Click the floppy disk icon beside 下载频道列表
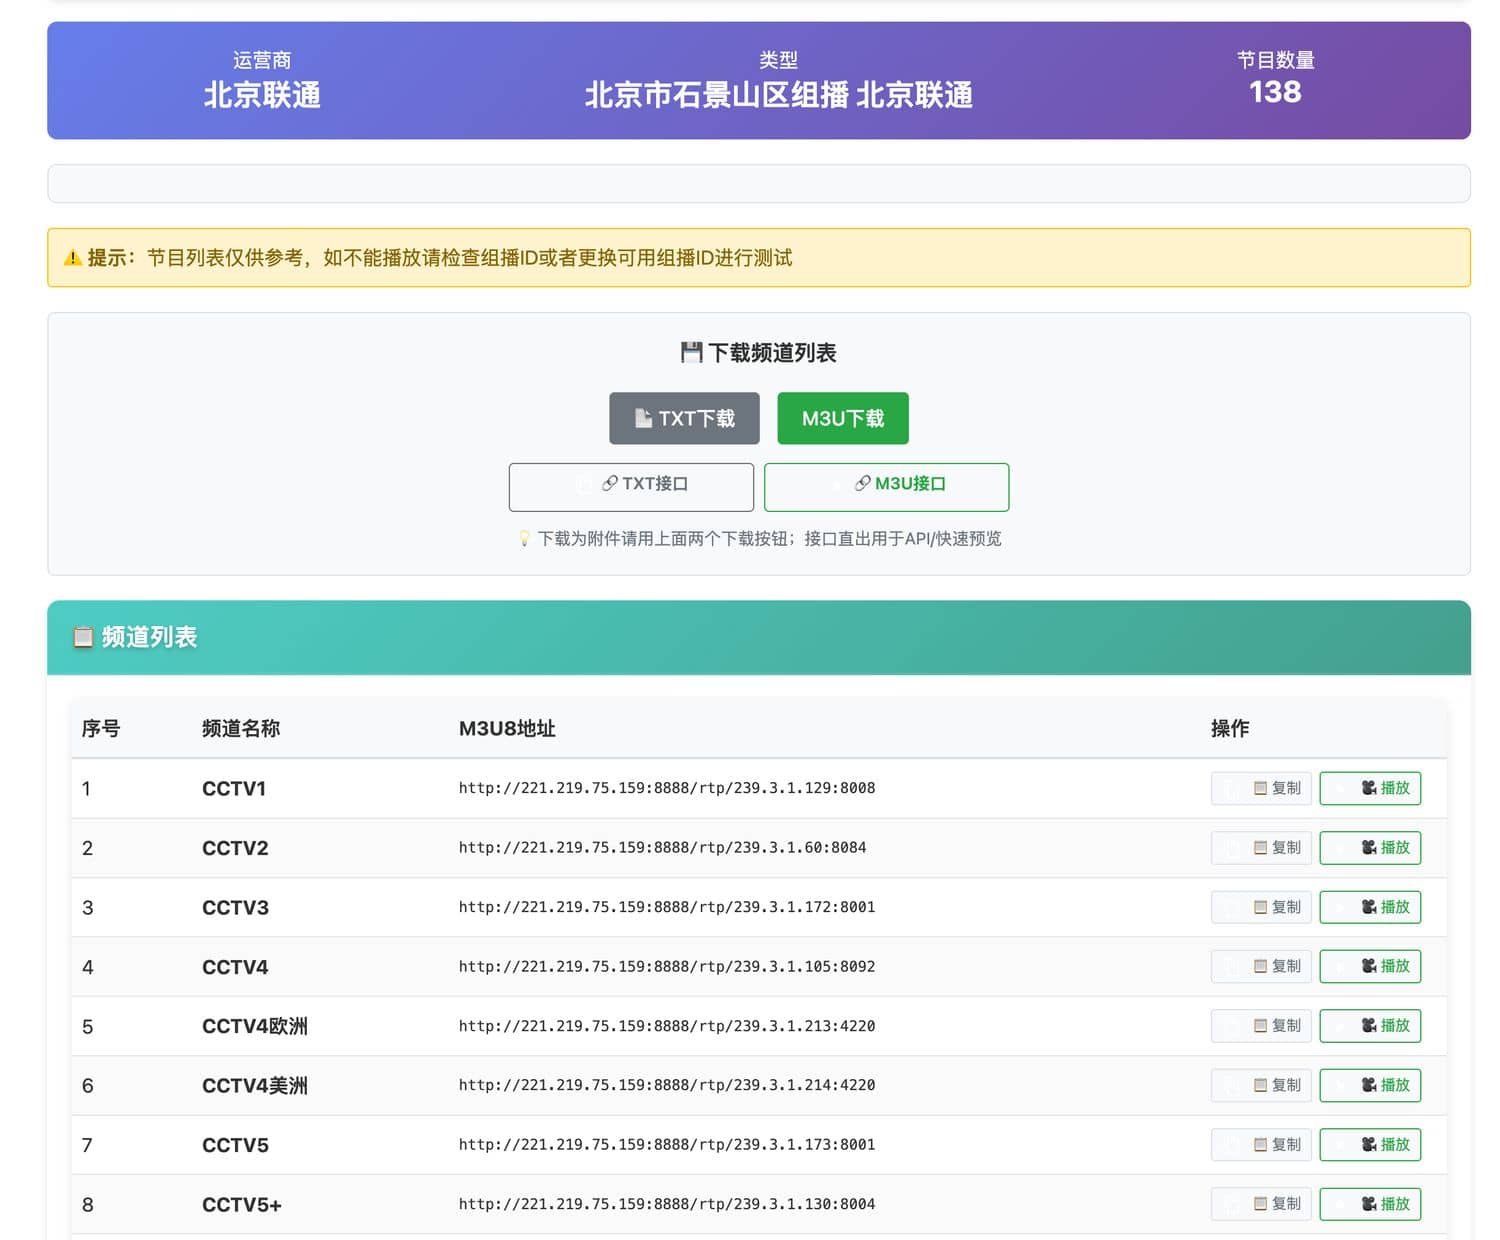The image size is (1500, 1240). coord(691,352)
